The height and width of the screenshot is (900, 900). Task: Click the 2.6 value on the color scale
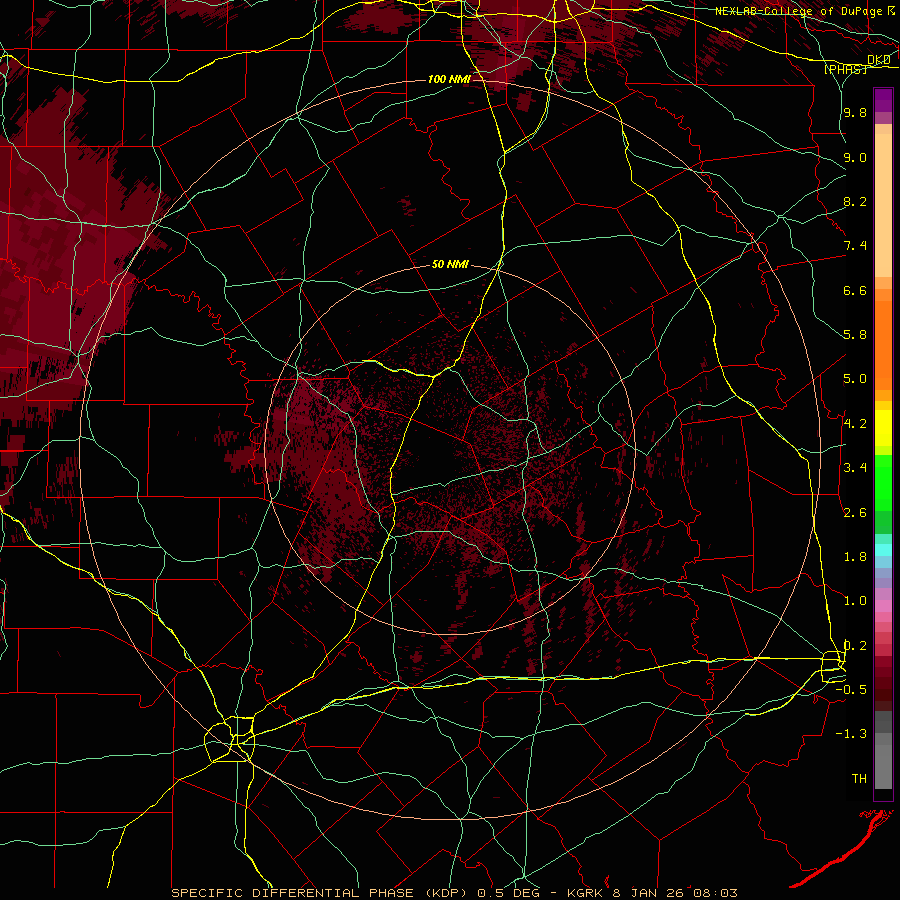tap(855, 513)
